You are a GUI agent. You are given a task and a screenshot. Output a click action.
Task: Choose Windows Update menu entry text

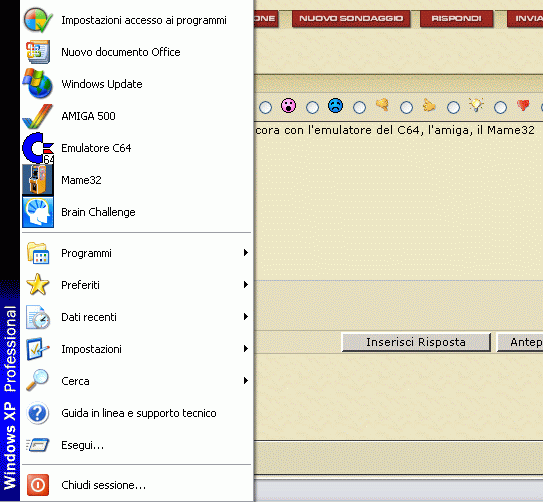(x=102, y=84)
